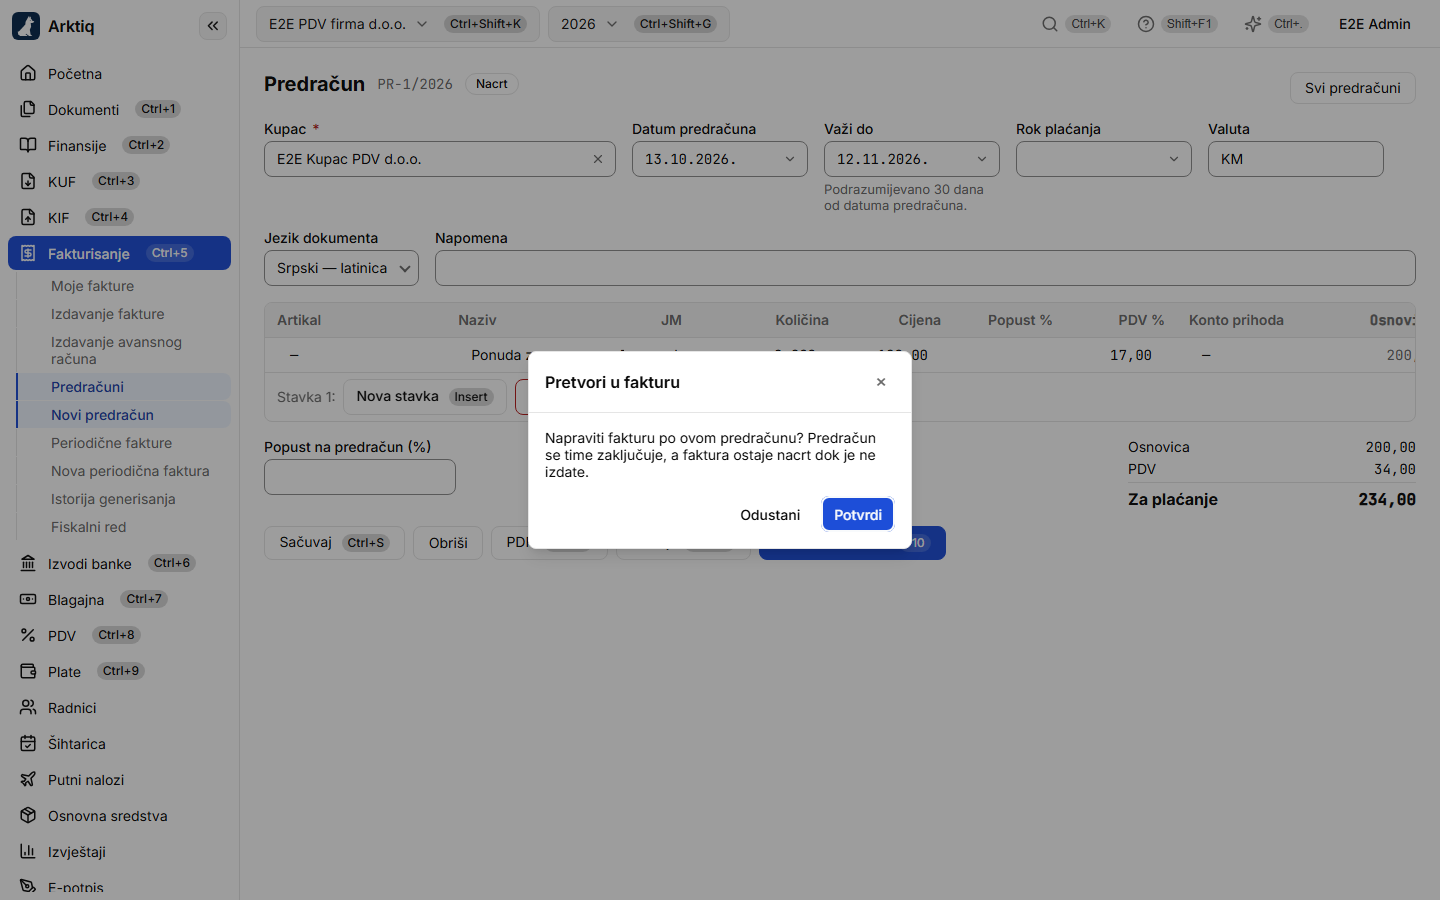Screen dimensions: 1440x900
Task: Click the Izvještaji chart icon
Action: (x=28, y=851)
